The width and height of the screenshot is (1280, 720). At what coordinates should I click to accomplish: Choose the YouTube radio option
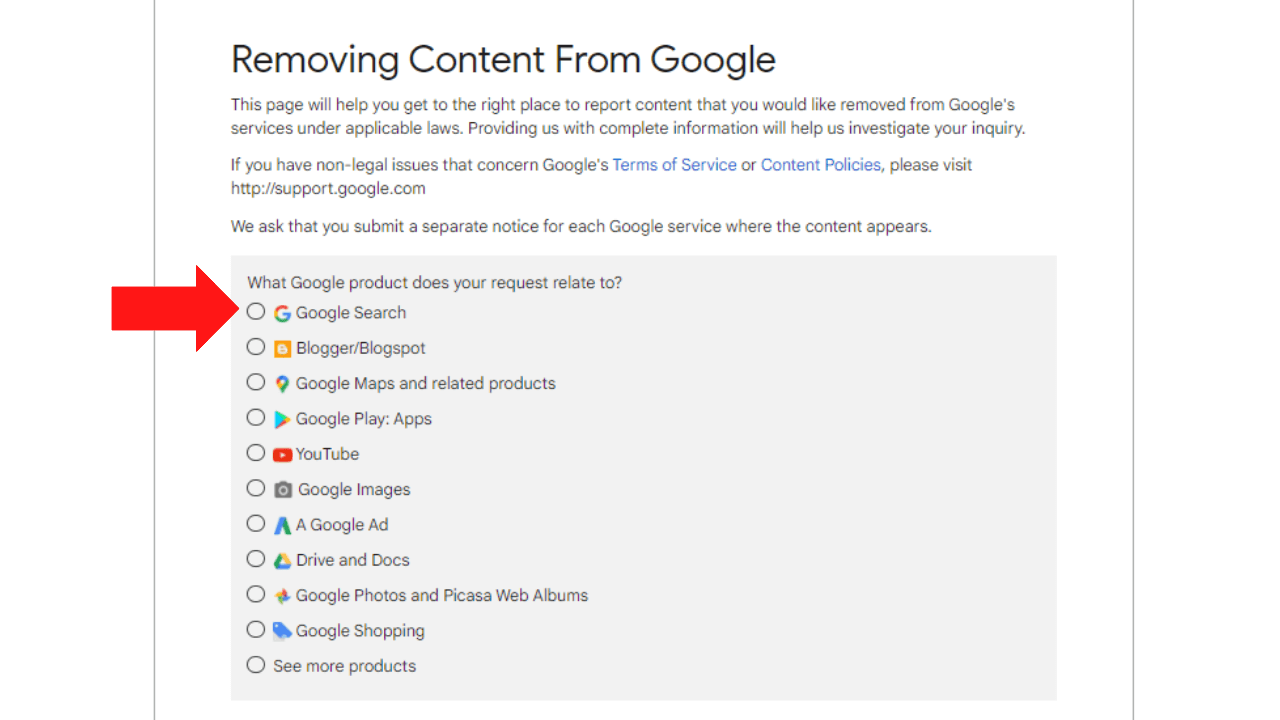tap(256, 453)
